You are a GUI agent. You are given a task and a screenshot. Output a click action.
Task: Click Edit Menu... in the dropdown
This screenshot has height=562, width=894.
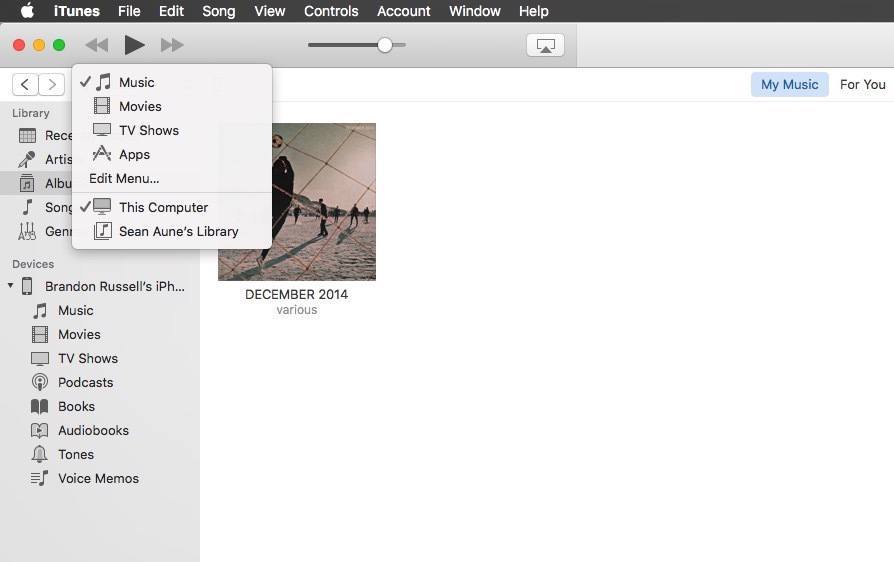click(x=124, y=178)
